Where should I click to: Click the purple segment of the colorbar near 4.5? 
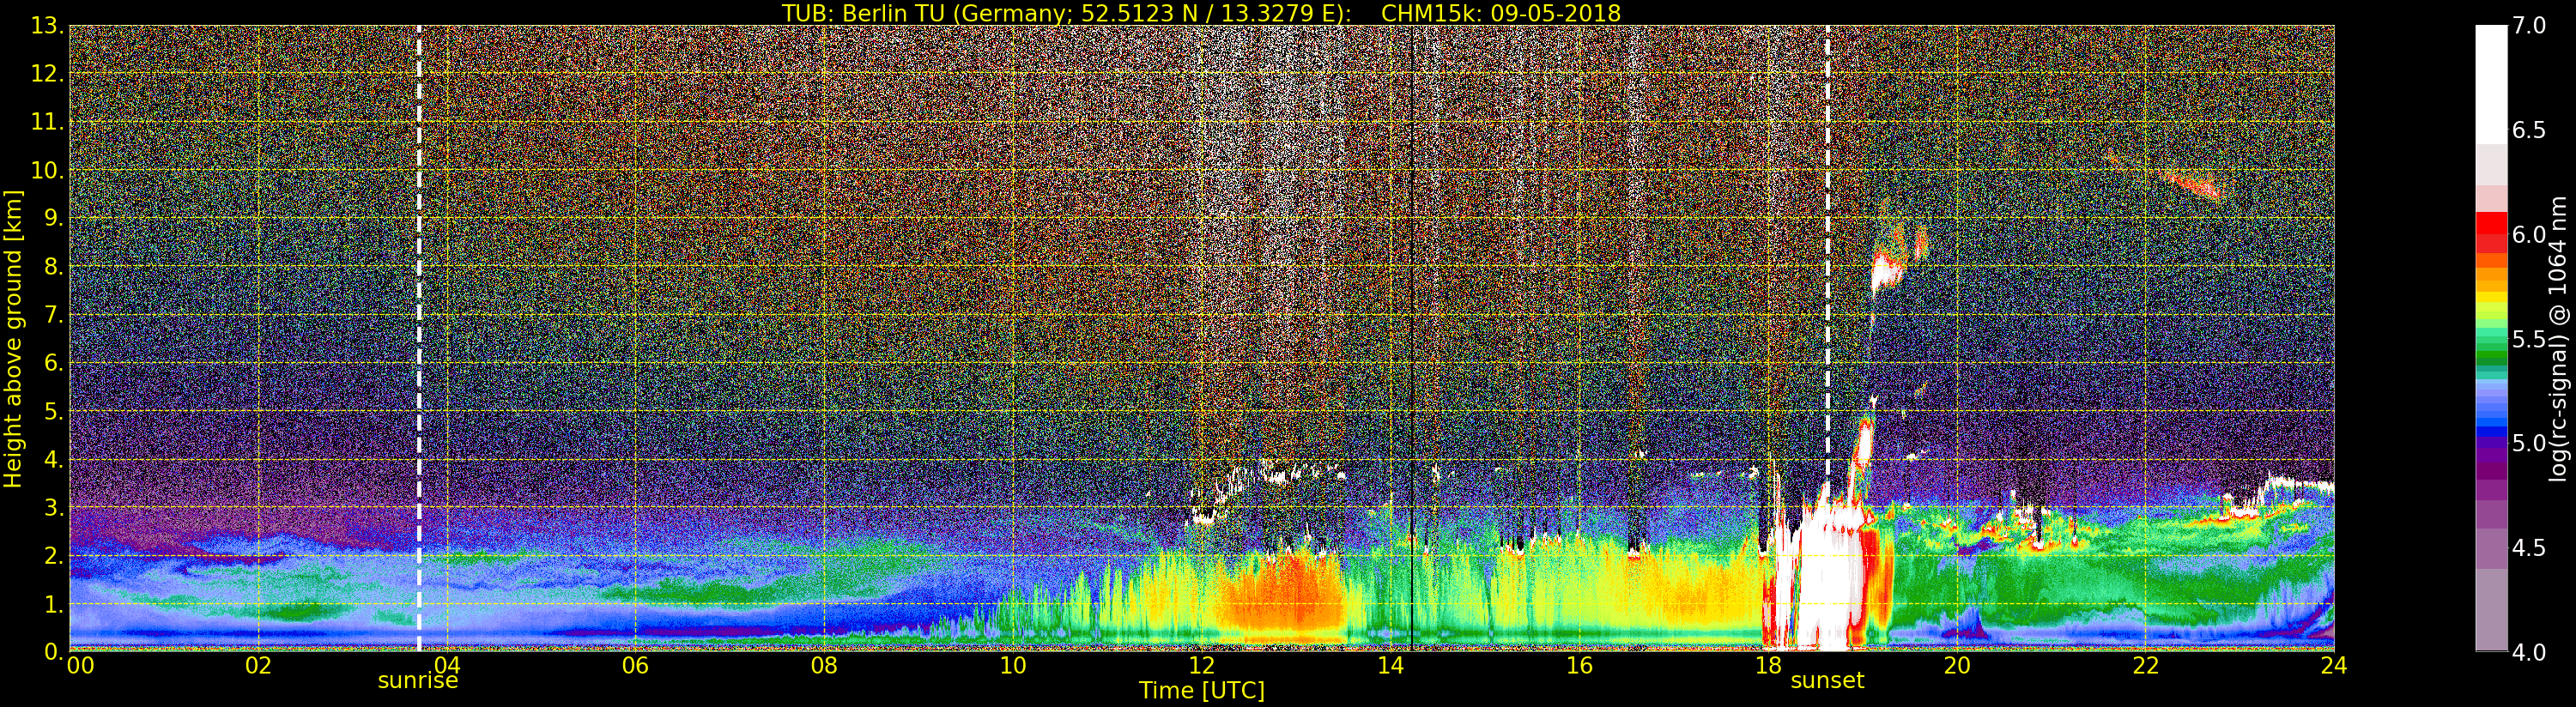2491,548
